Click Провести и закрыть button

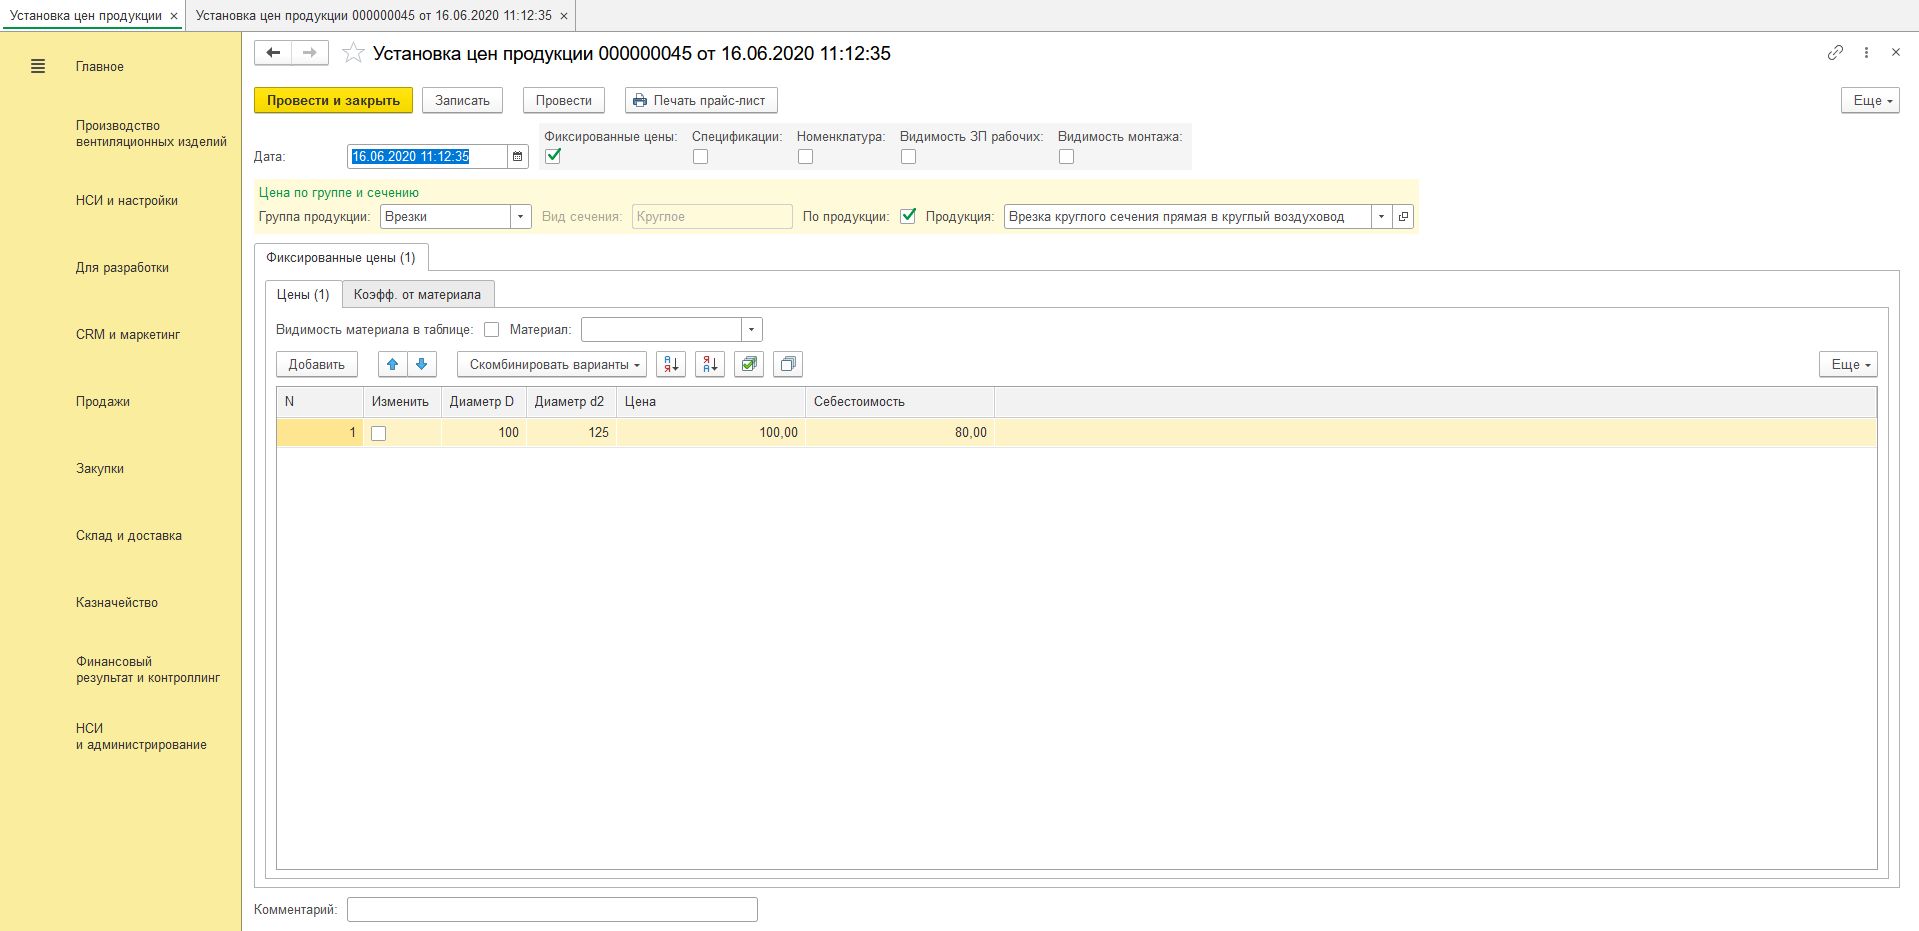[333, 101]
